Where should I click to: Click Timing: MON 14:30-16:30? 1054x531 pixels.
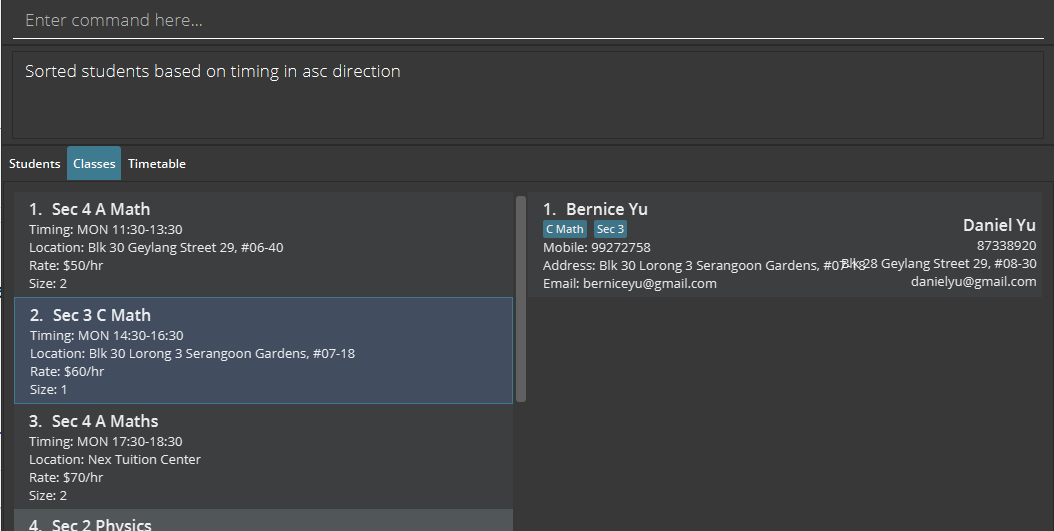coord(106,335)
